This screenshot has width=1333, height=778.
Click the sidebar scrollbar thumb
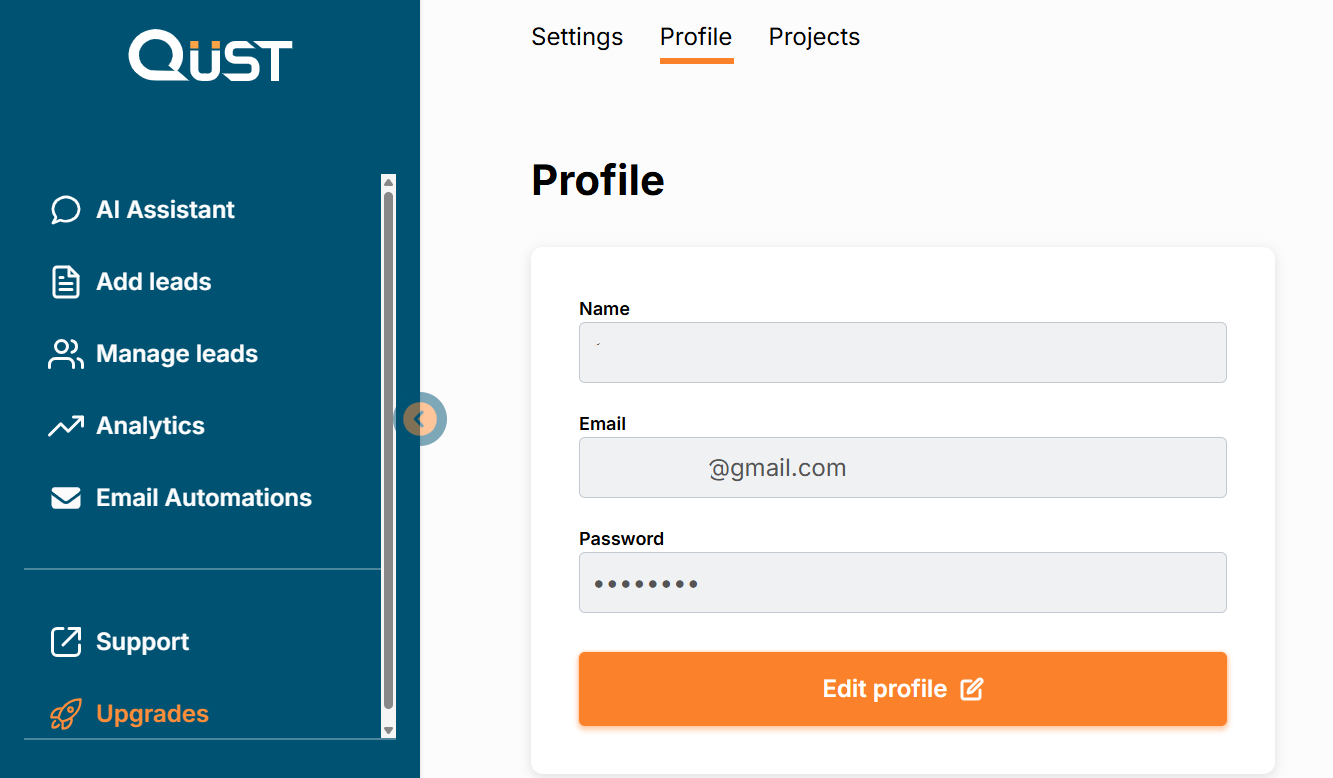click(389, 450)
